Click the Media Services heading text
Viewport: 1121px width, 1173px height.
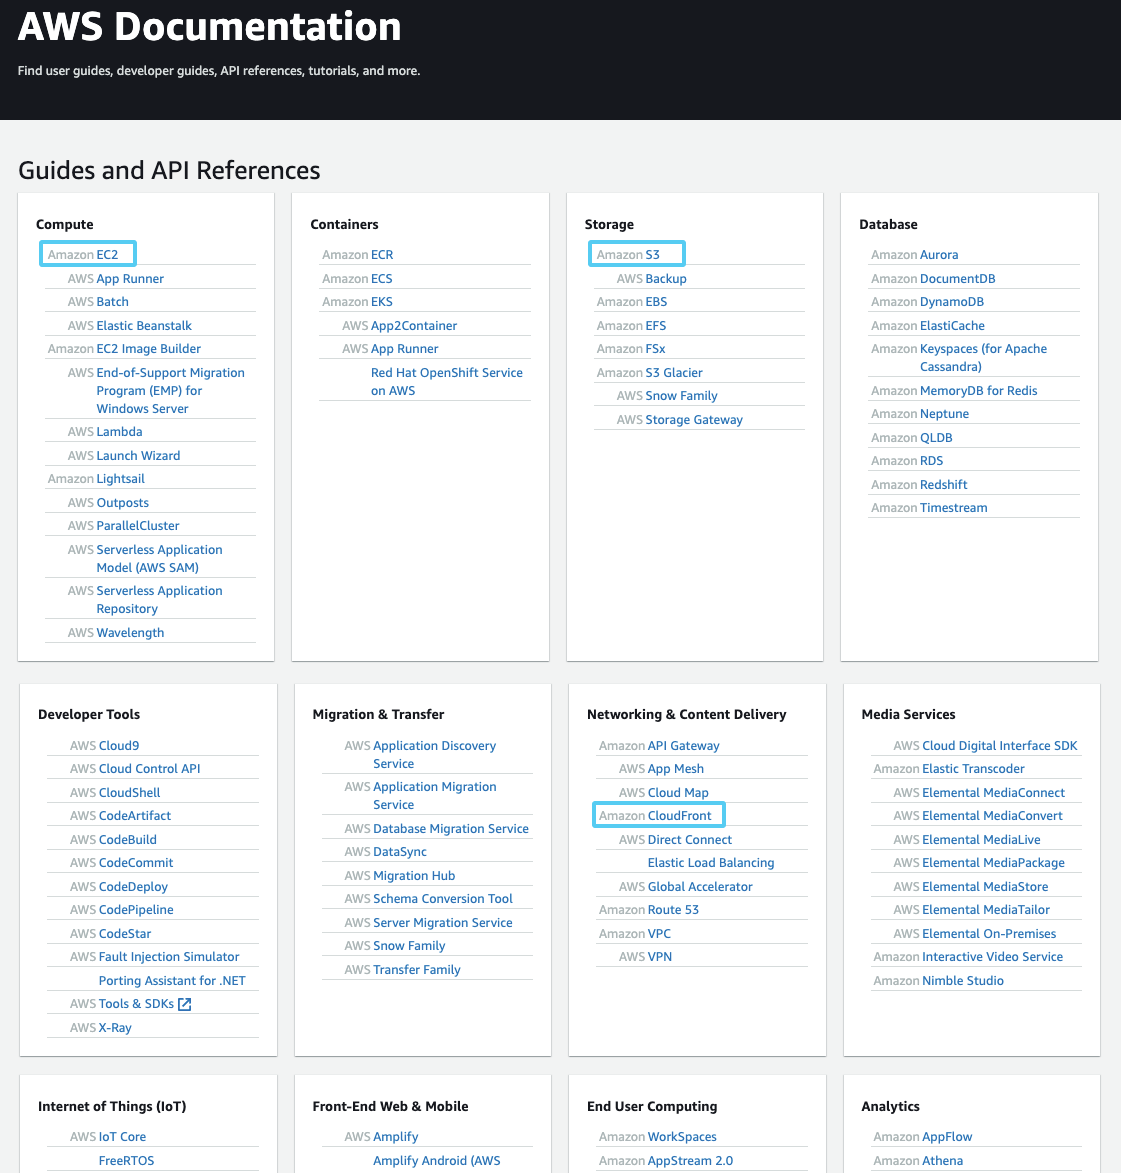pos(908,714)
